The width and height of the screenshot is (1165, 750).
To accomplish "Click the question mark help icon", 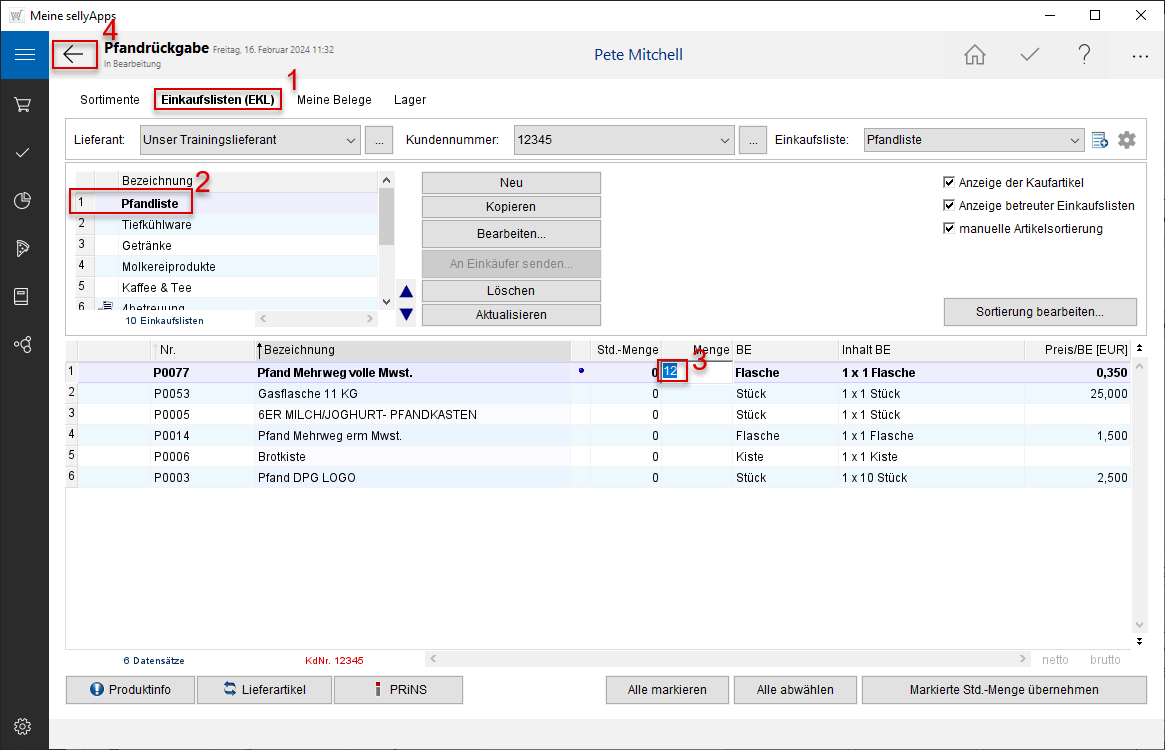I will (1084, 55).
